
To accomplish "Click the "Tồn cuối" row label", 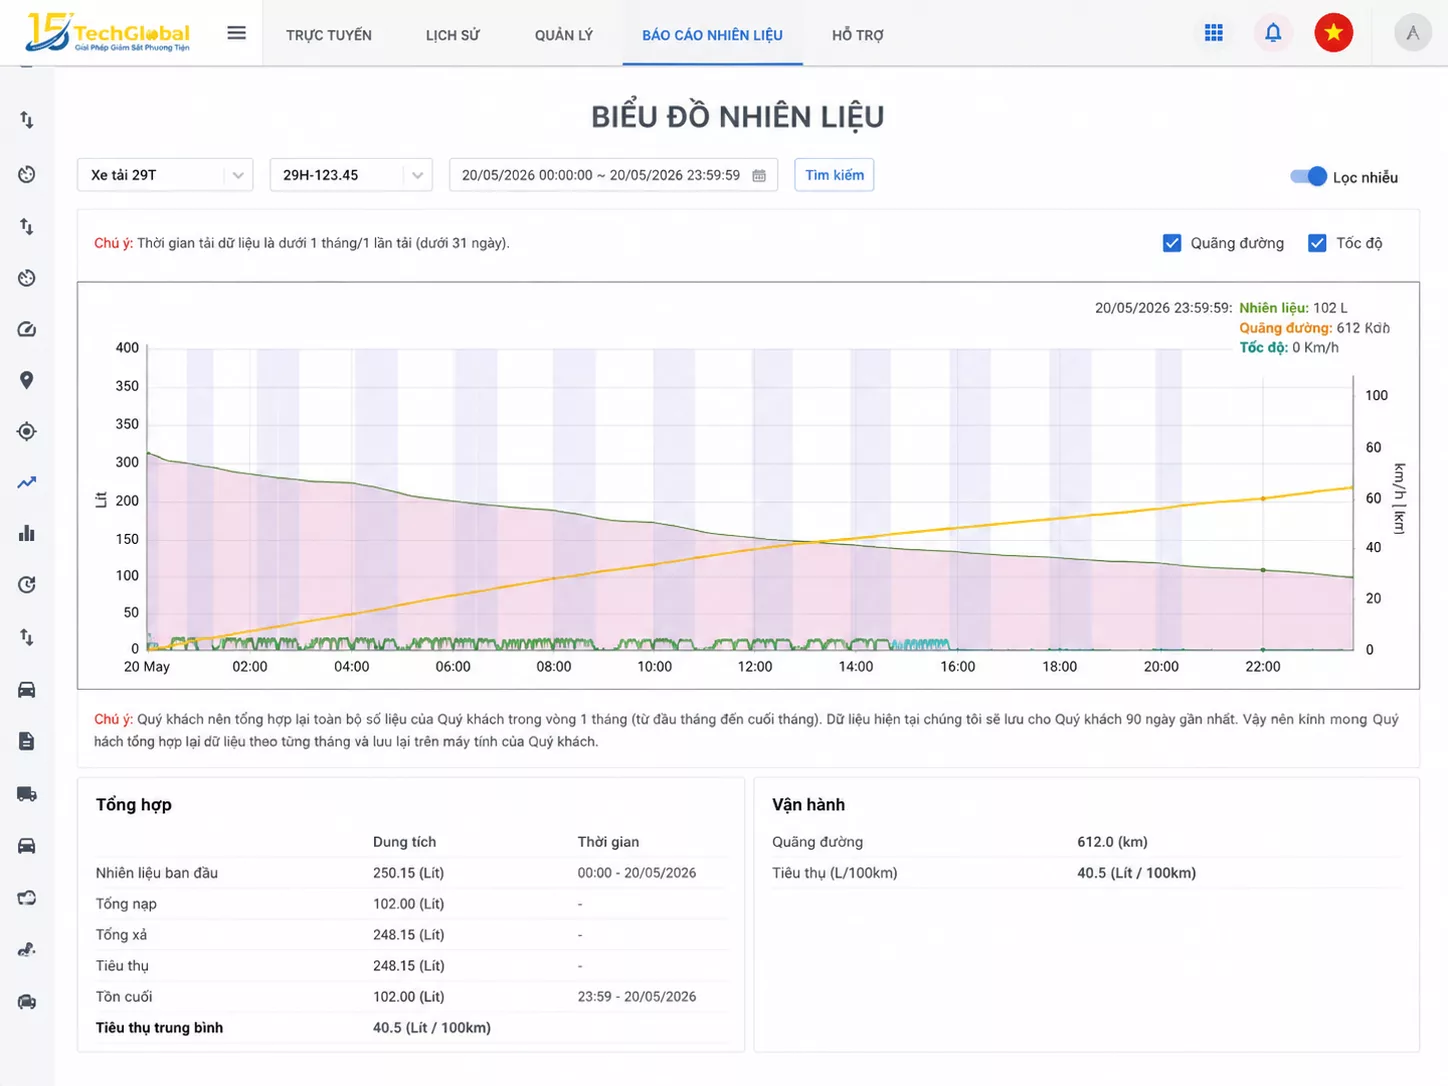I will coord(124,997).
